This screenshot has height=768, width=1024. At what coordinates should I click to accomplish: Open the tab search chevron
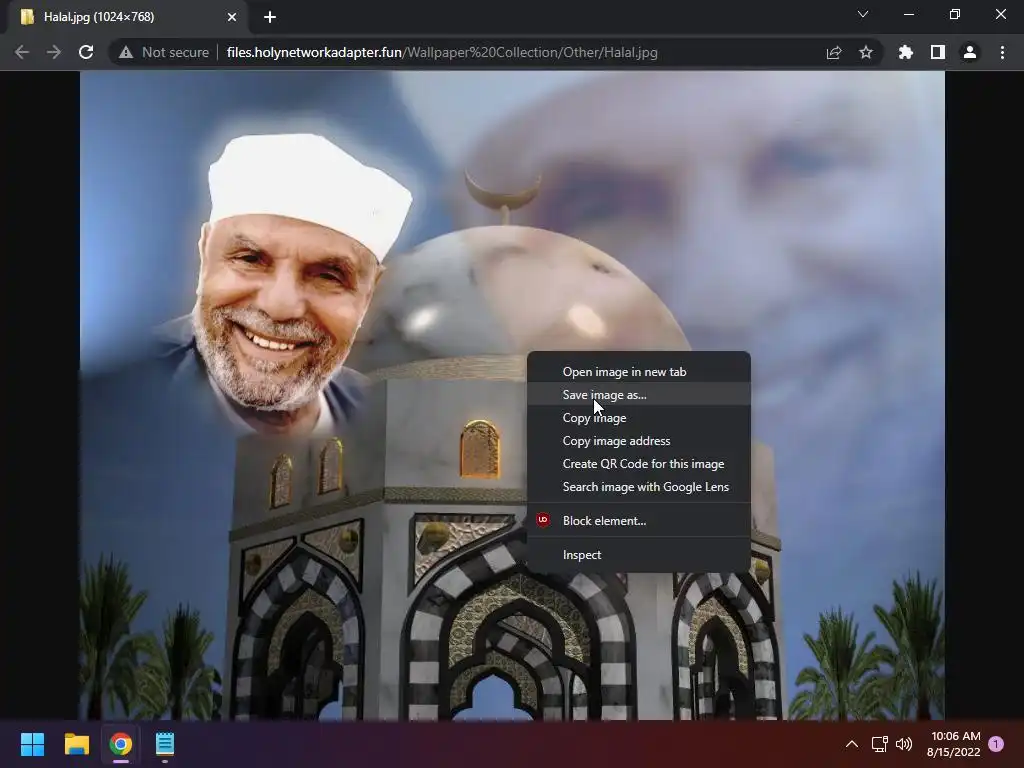coord(863,14)
